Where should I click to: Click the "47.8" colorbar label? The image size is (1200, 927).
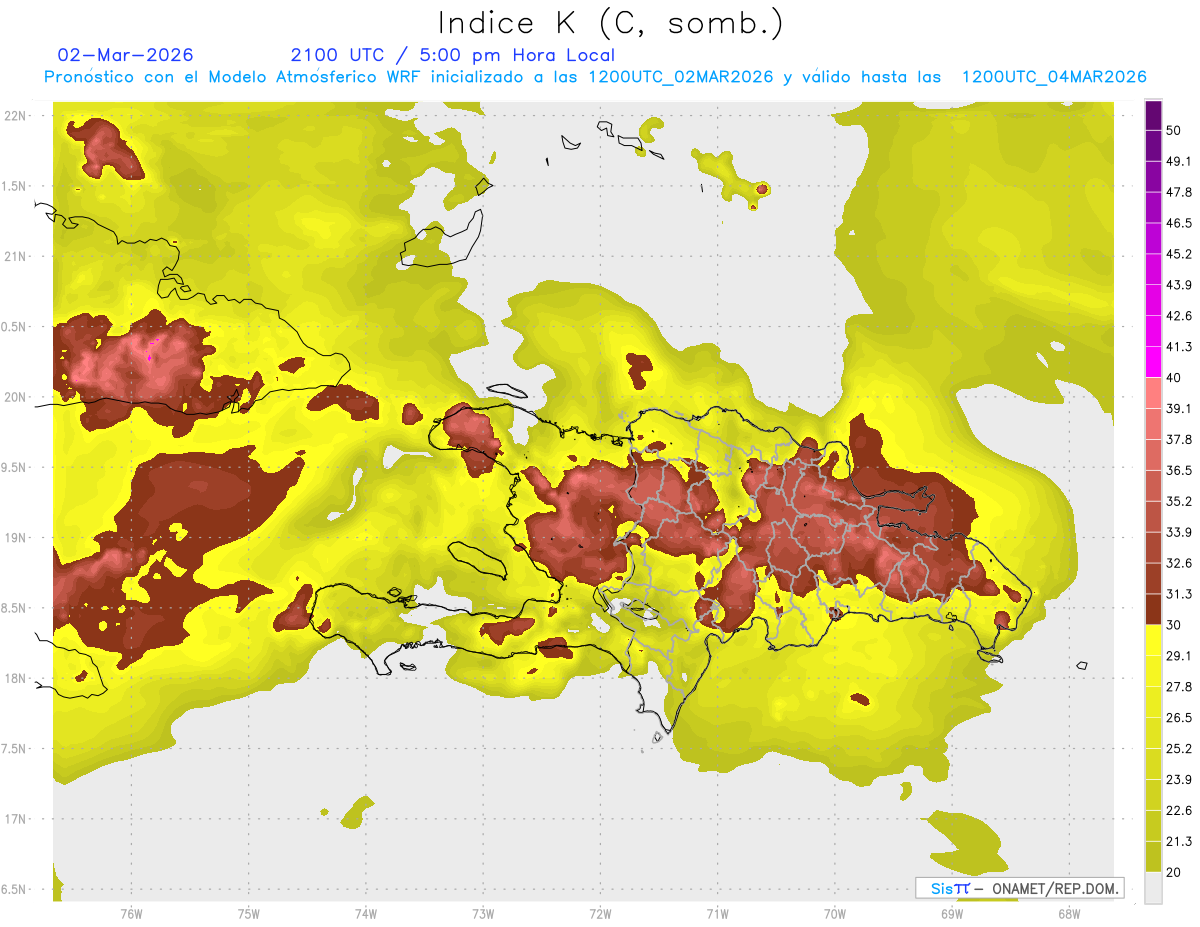point(1179,192)
